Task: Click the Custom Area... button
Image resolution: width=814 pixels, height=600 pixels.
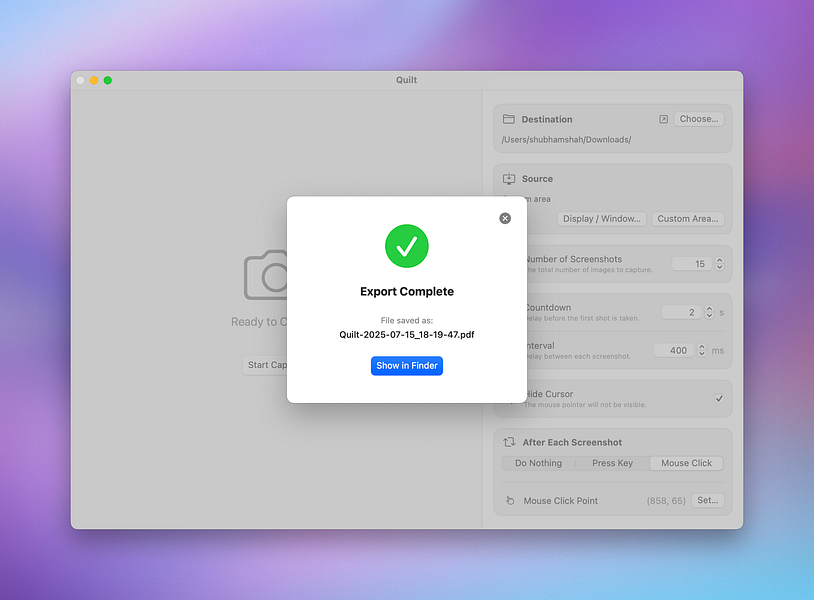Action: 688,219
